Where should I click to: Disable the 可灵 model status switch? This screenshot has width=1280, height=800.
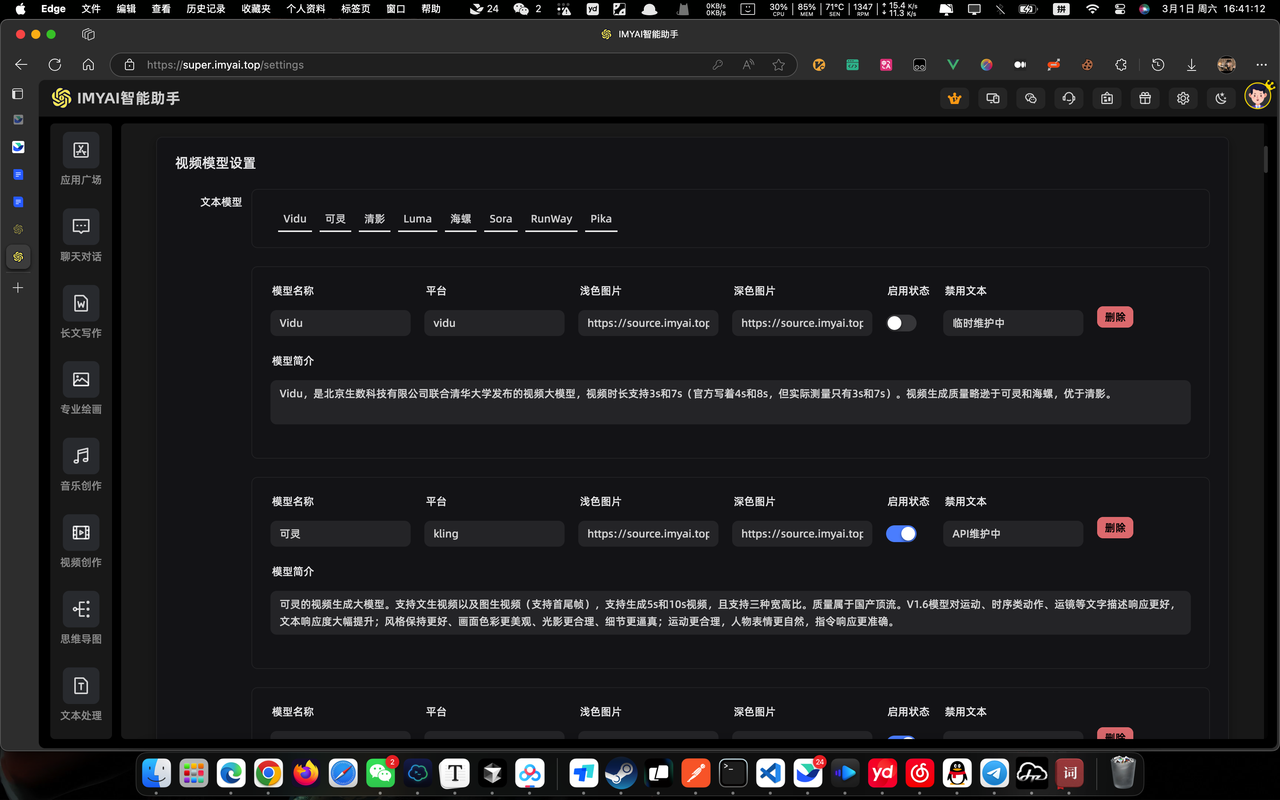click(901, 534)
